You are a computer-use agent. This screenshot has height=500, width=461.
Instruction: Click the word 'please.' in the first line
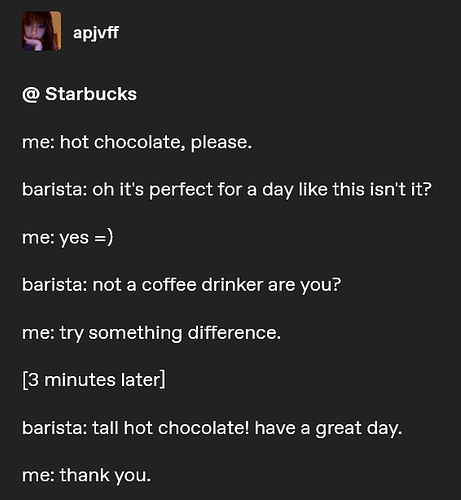pyautogui.click(x=221, y=143)
